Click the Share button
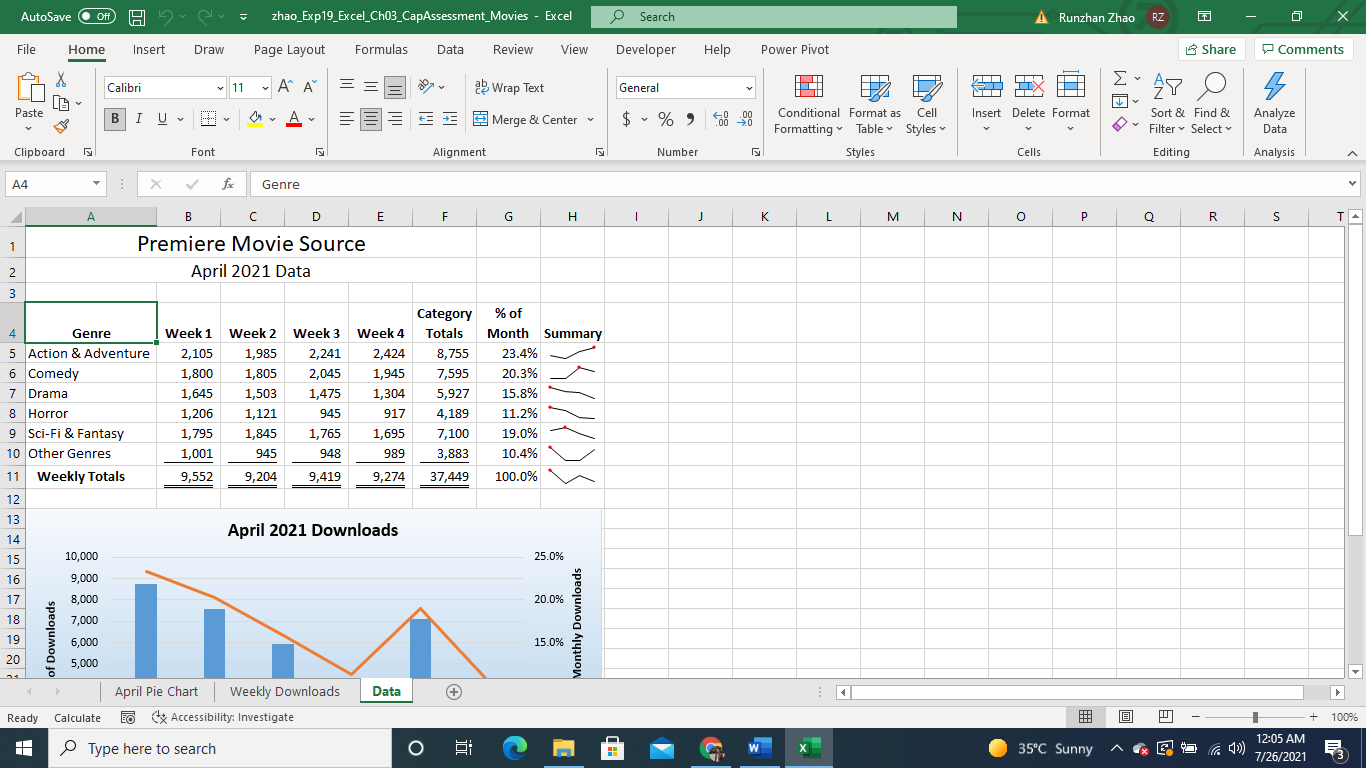This screenshot has height=768, width=1366. (1210, 49)
